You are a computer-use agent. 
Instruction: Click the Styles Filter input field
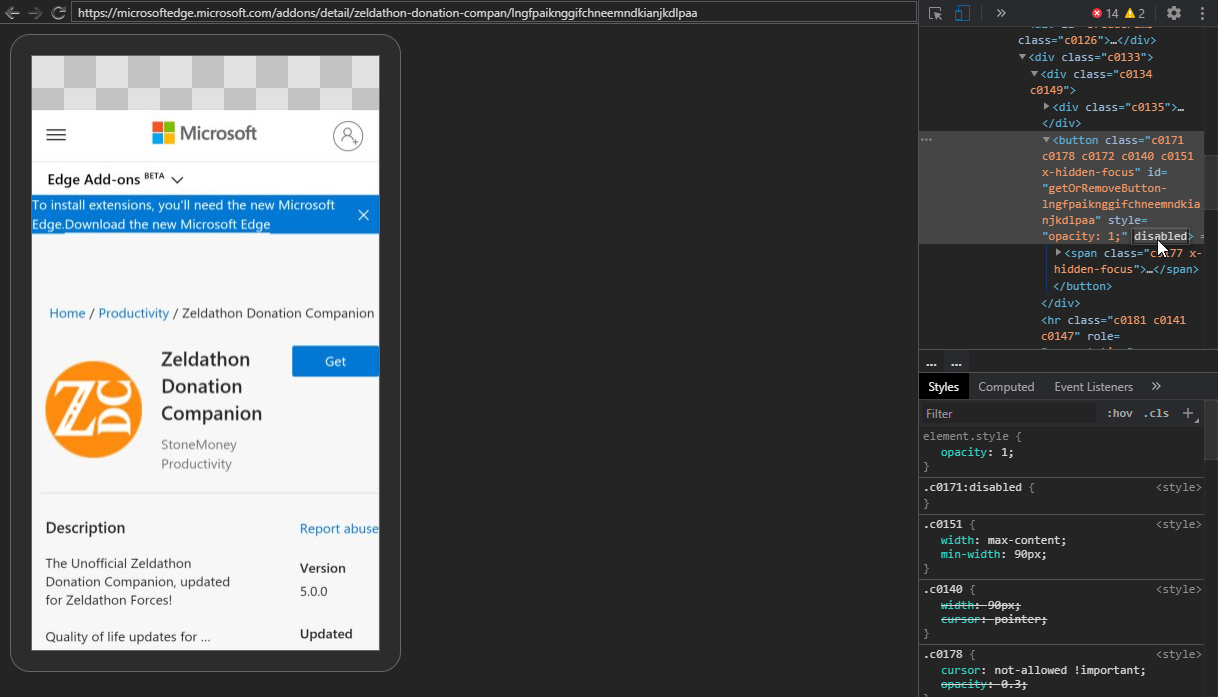[x=1008, y=413]
